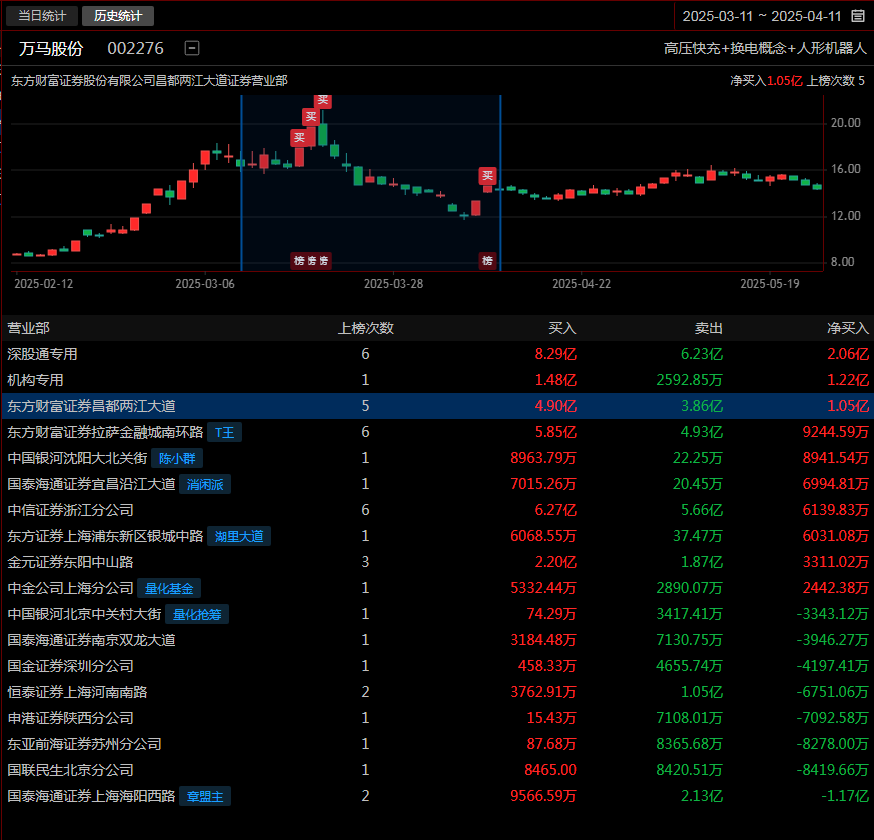874x840 pixels.
Task: Click the single 榜 marker at right of selection
Action: point(487,260)
